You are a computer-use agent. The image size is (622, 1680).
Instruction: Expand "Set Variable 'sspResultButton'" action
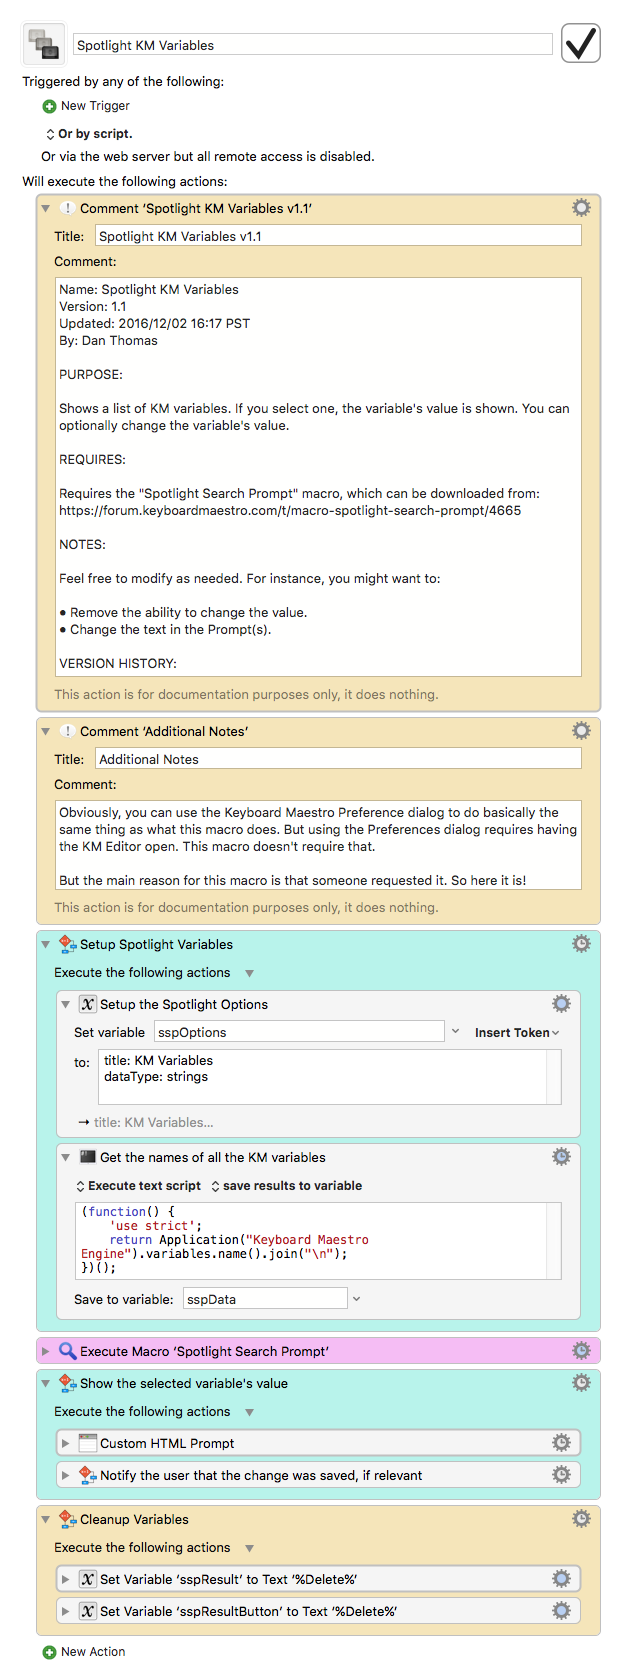[x=66, y=1612]
